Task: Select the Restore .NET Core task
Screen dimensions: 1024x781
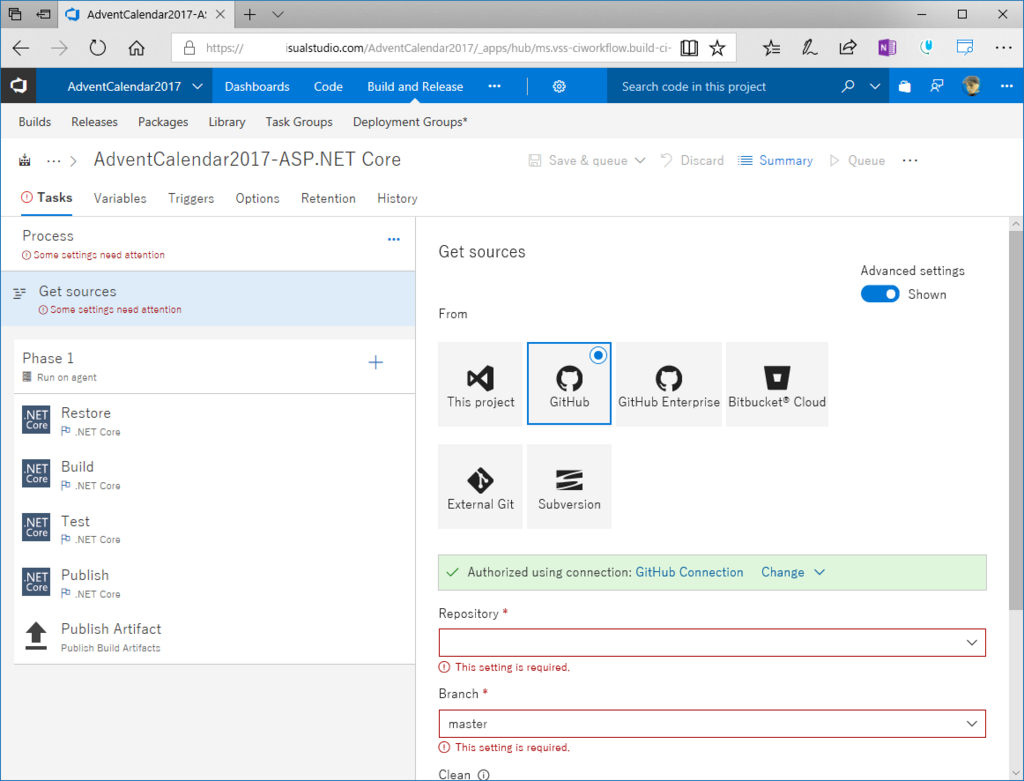Action: coord(214,421)
